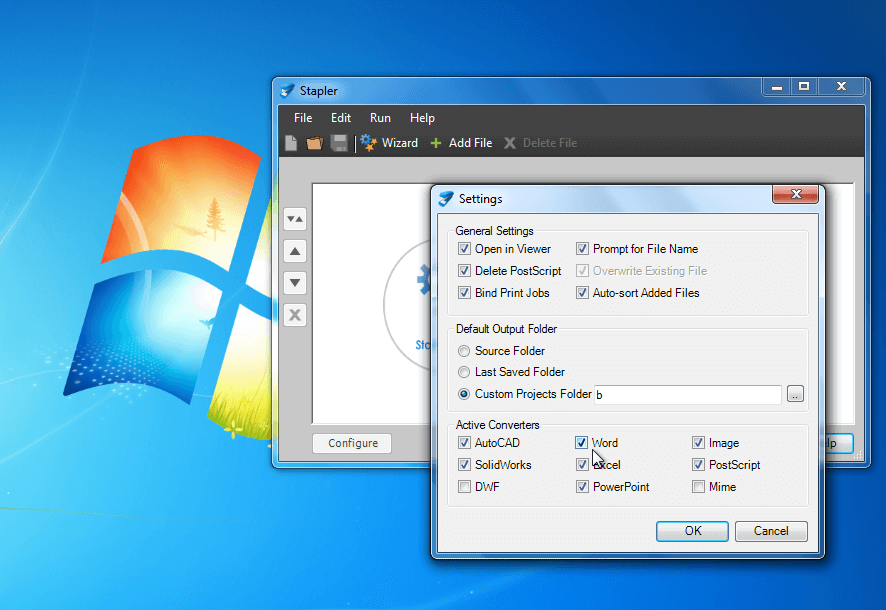Toggle the PowerPoint converter checkbox
Viewport: 886px width, 610px height.
(582, 487)
